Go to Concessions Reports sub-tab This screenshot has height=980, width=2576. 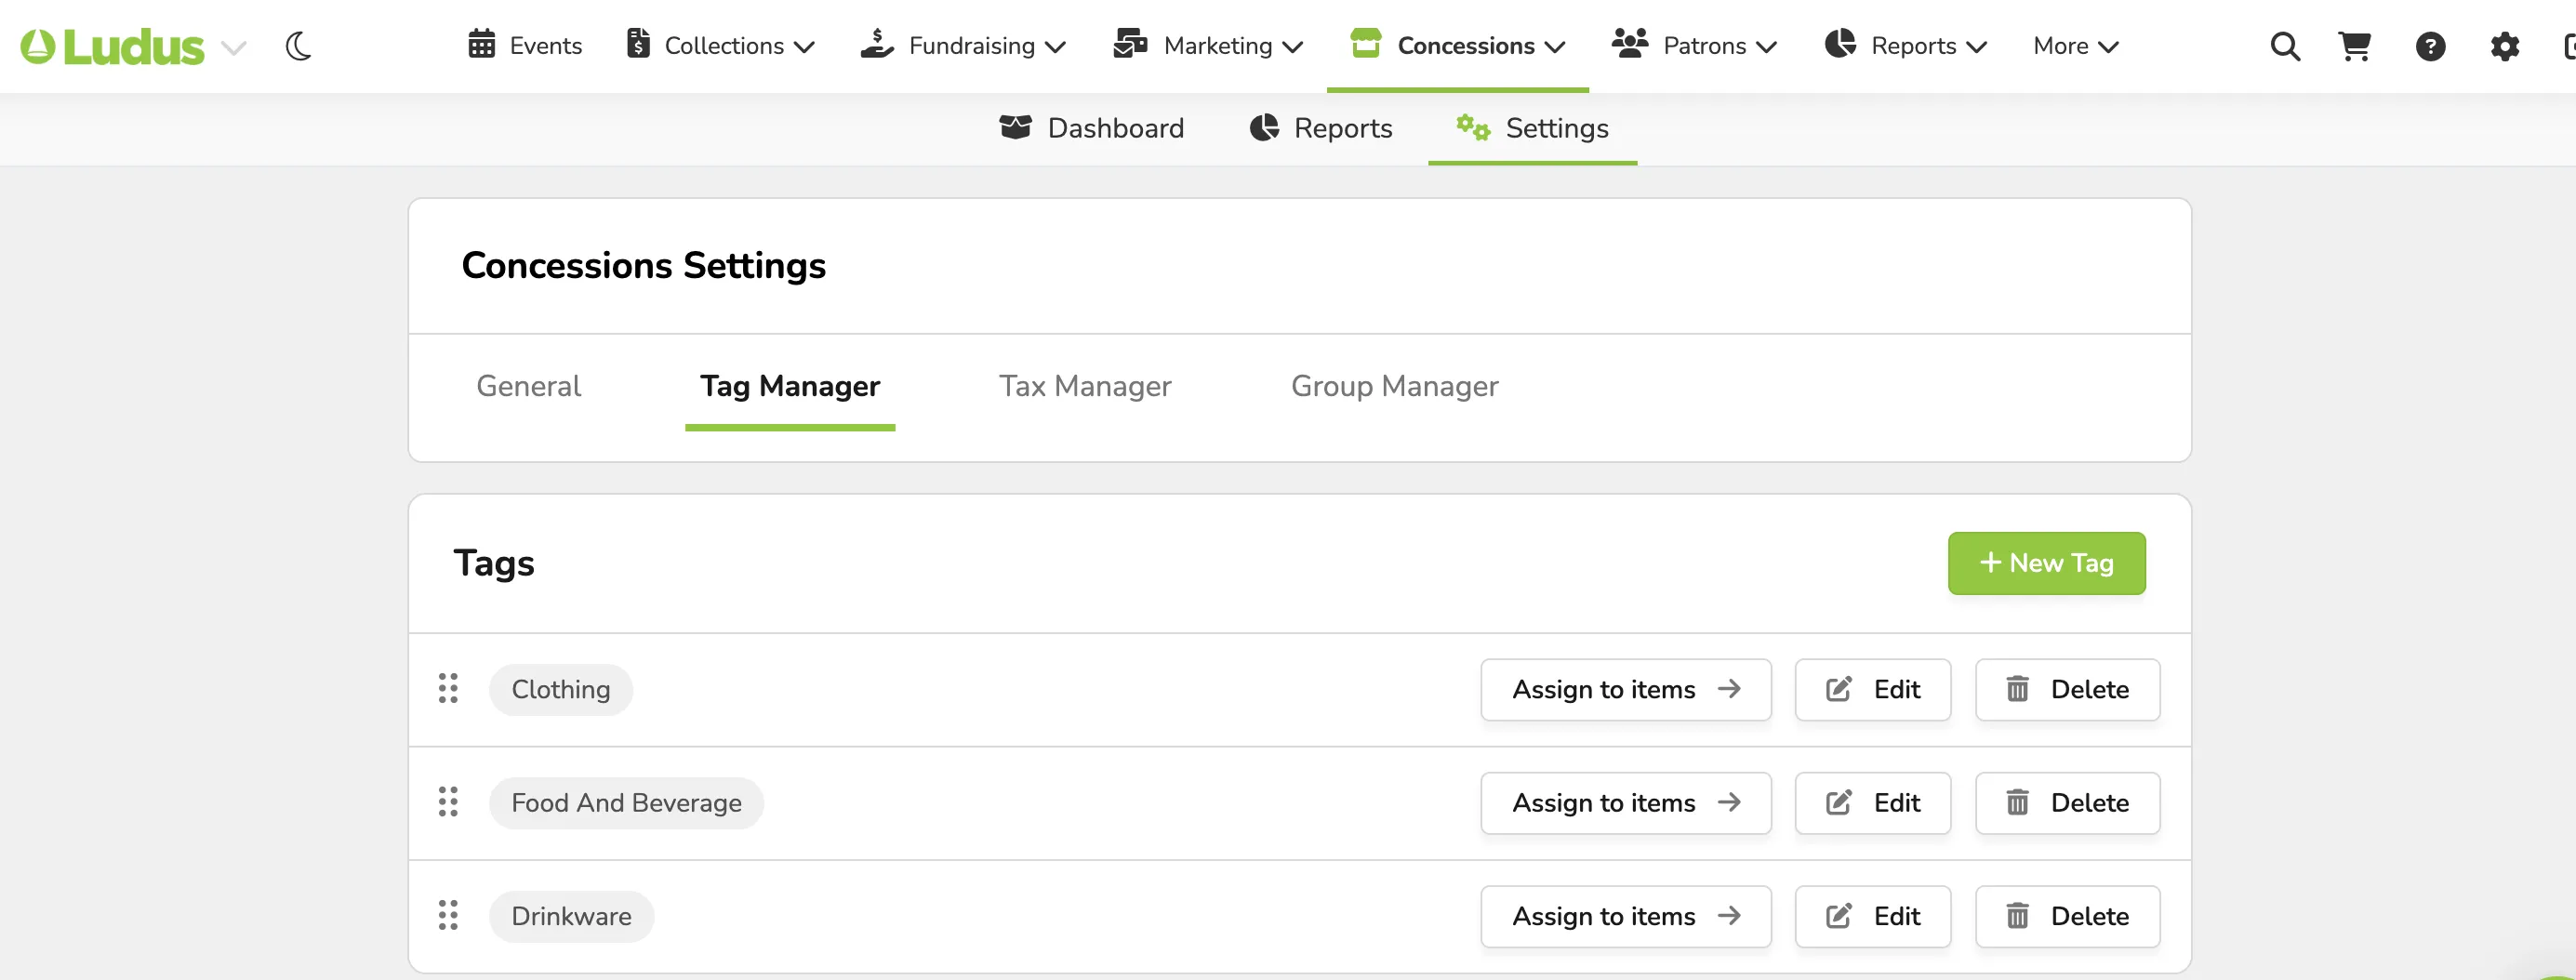(x=1320, y=128)
